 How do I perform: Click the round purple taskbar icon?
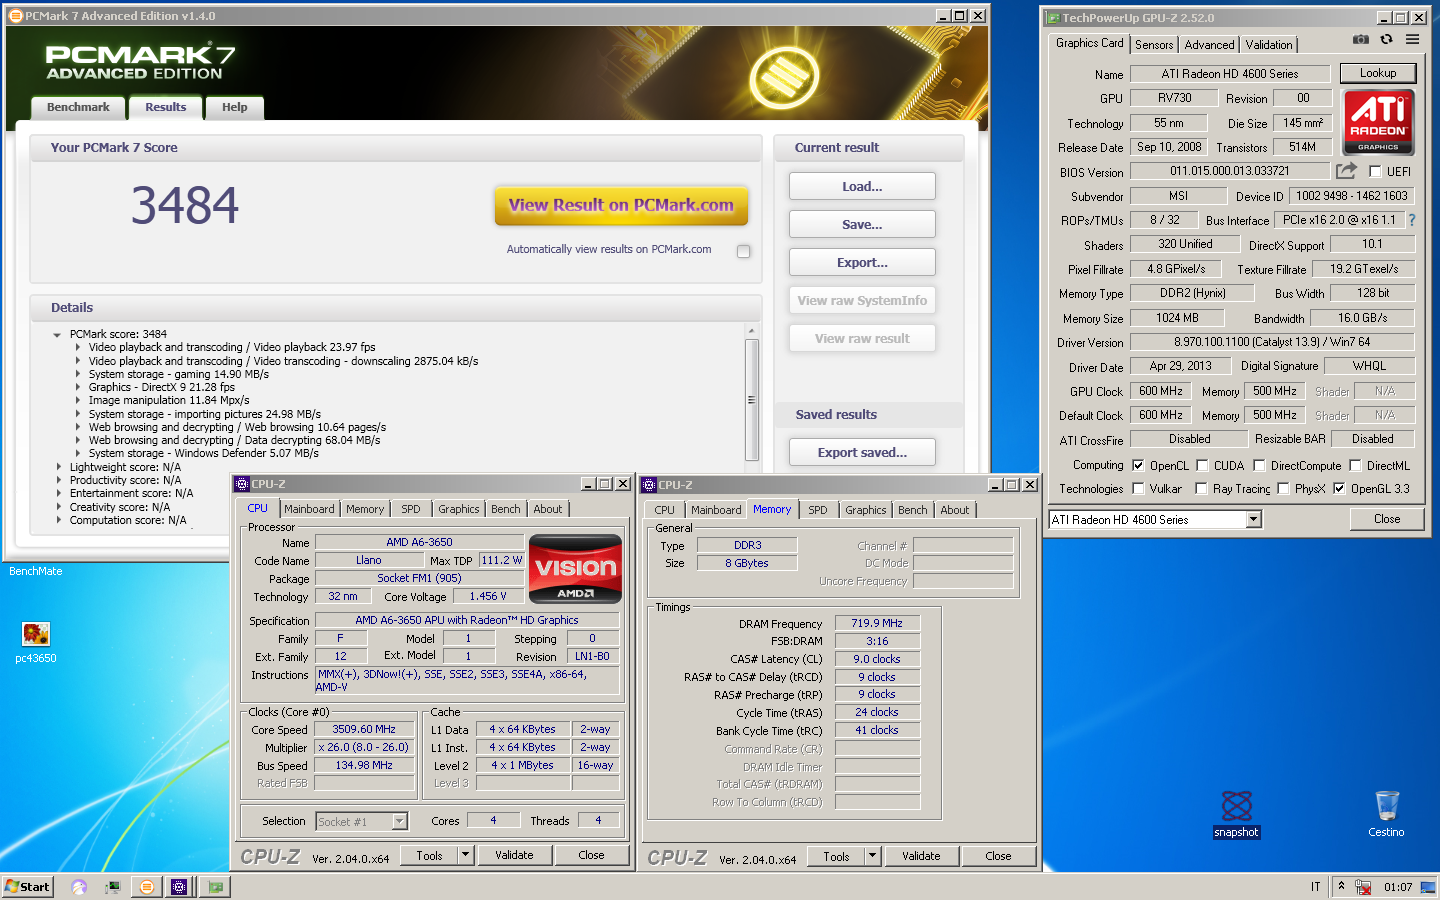click(x=79, y=886)
